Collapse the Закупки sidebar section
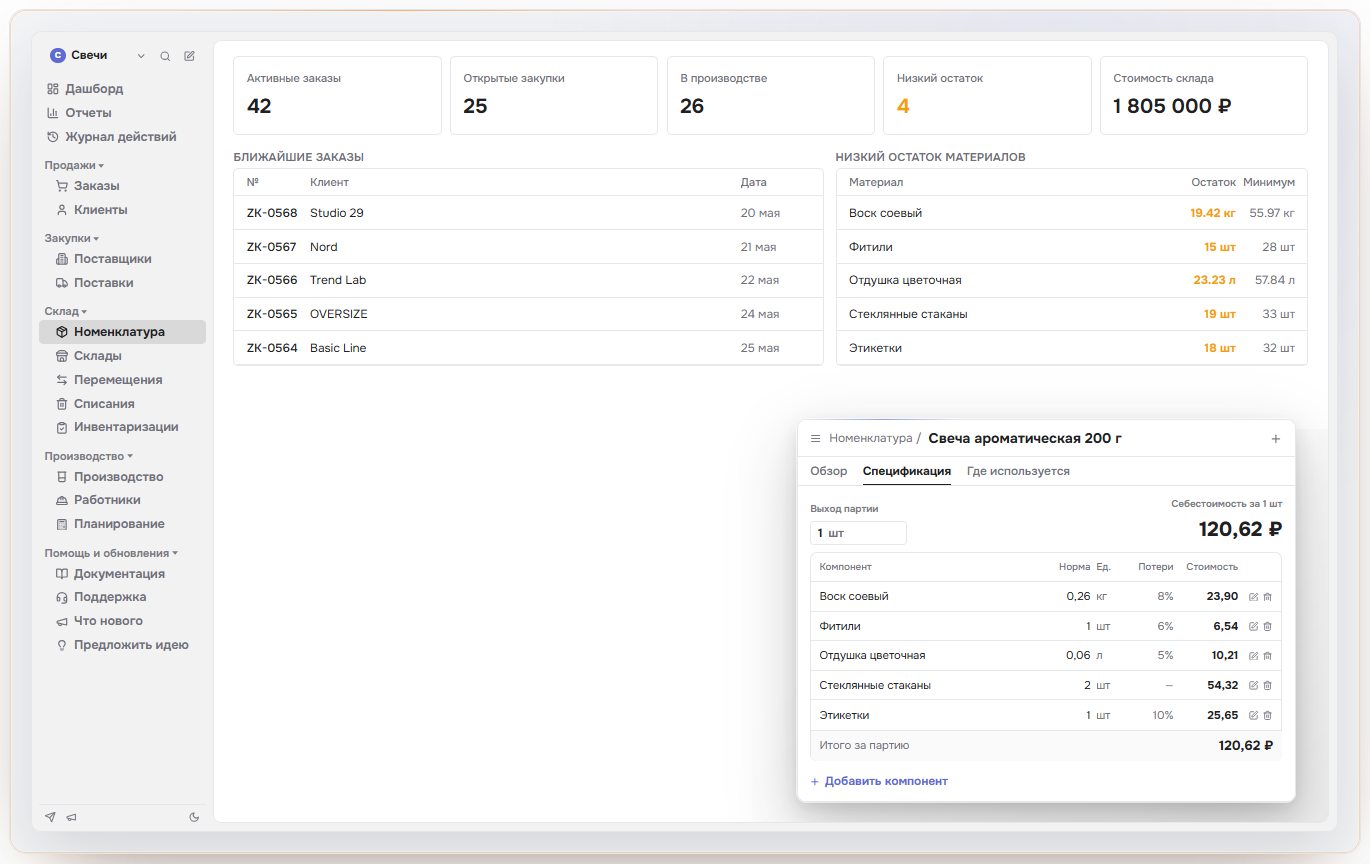This screenshot has height=864, width=1370. click(72, 238)
